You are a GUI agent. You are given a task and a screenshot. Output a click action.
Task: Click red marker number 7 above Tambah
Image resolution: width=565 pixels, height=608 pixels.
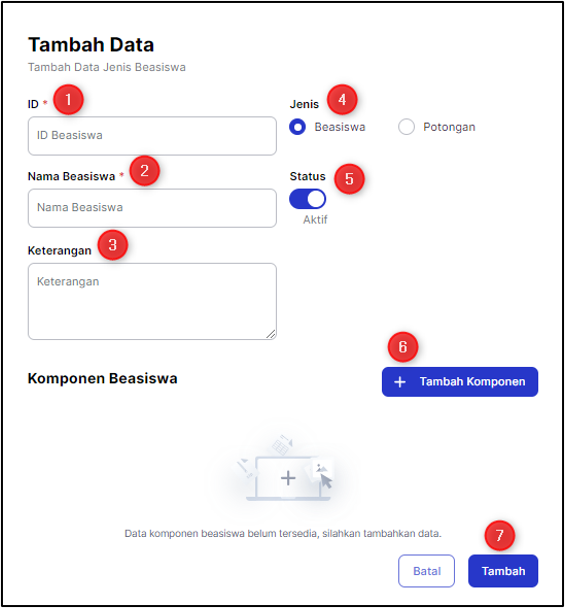pos(499,535)
